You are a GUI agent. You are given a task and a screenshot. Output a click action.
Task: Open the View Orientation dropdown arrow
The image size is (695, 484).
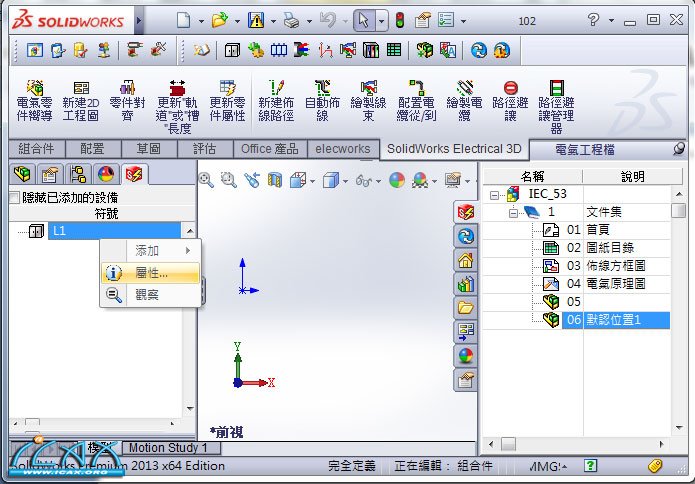click(313, 181)
